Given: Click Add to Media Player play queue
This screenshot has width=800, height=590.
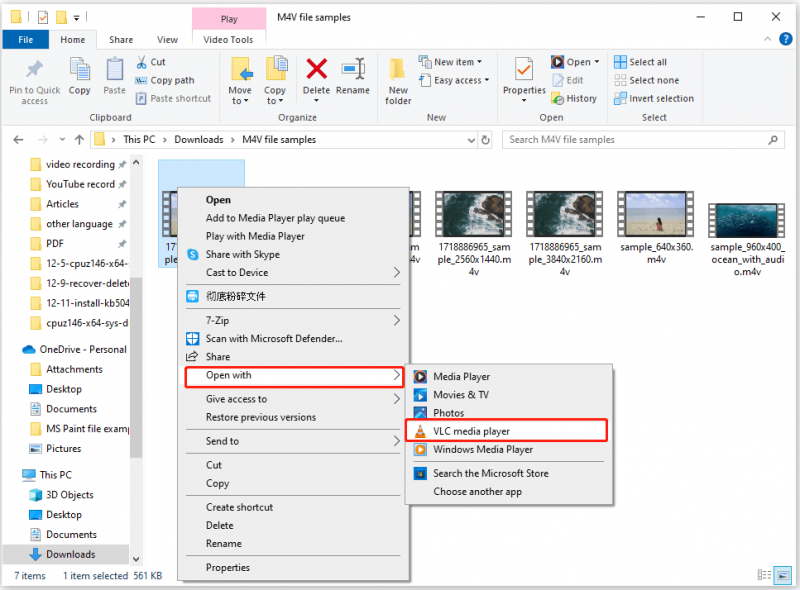Looking at the screenshot, I should click(x=295, y=218).
